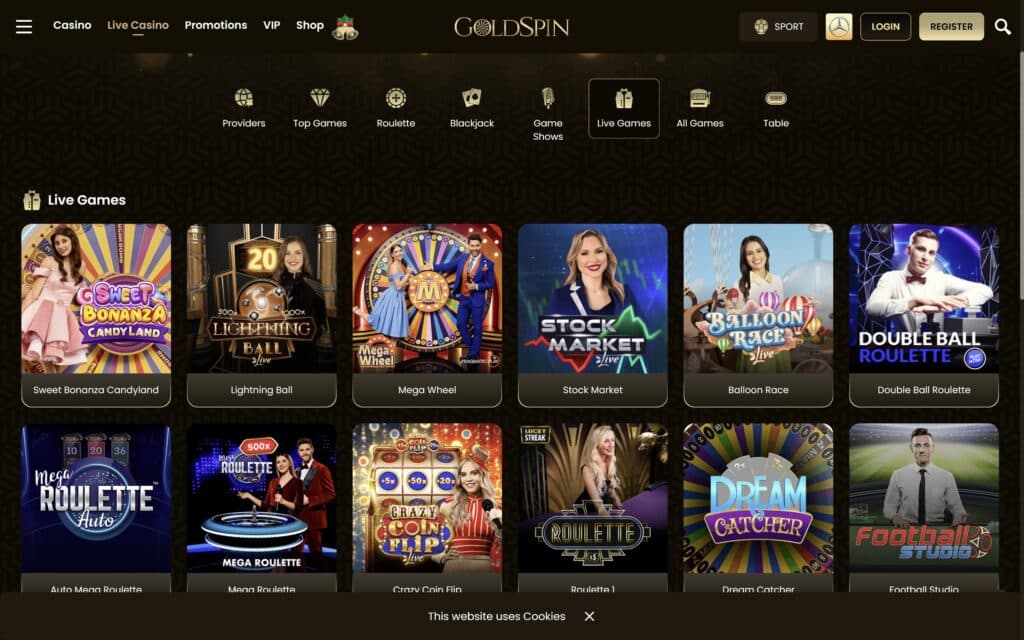Open the hamburger menu

[x=24, y=26]
